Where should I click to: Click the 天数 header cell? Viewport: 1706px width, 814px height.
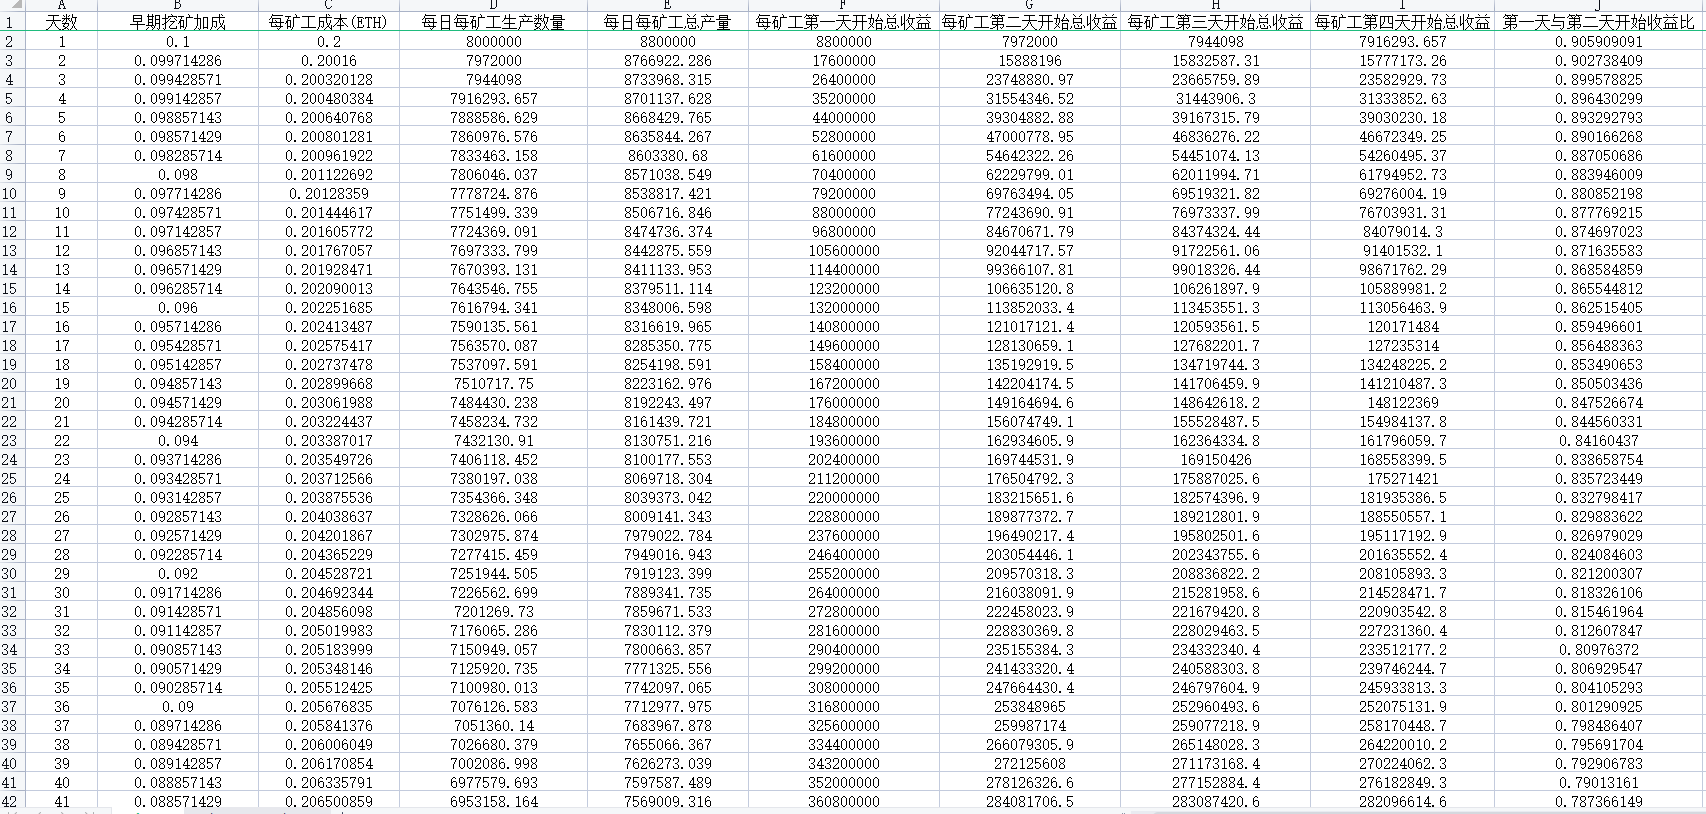[x=61, y=22]
